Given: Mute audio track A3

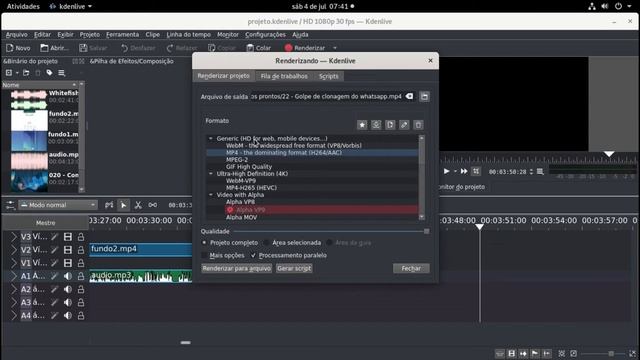Looking at the screenshot, I should point(68,302).
